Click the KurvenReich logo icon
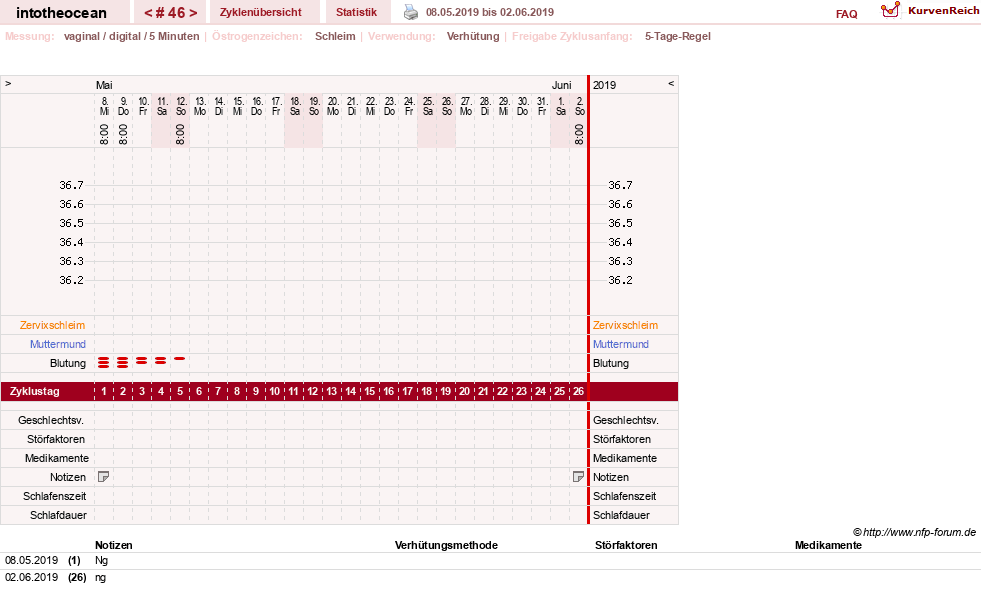 (x=890, y=11)
